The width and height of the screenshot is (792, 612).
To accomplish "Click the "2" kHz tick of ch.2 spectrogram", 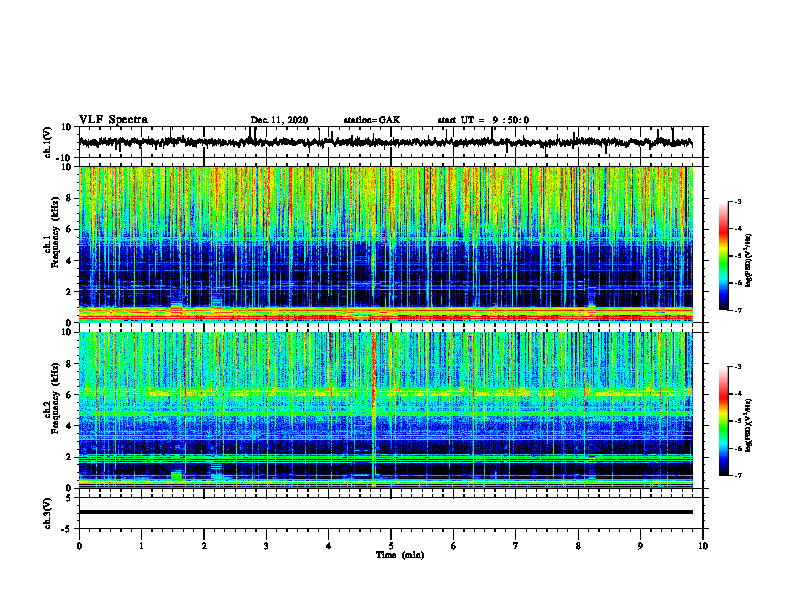I will (69, 457).
